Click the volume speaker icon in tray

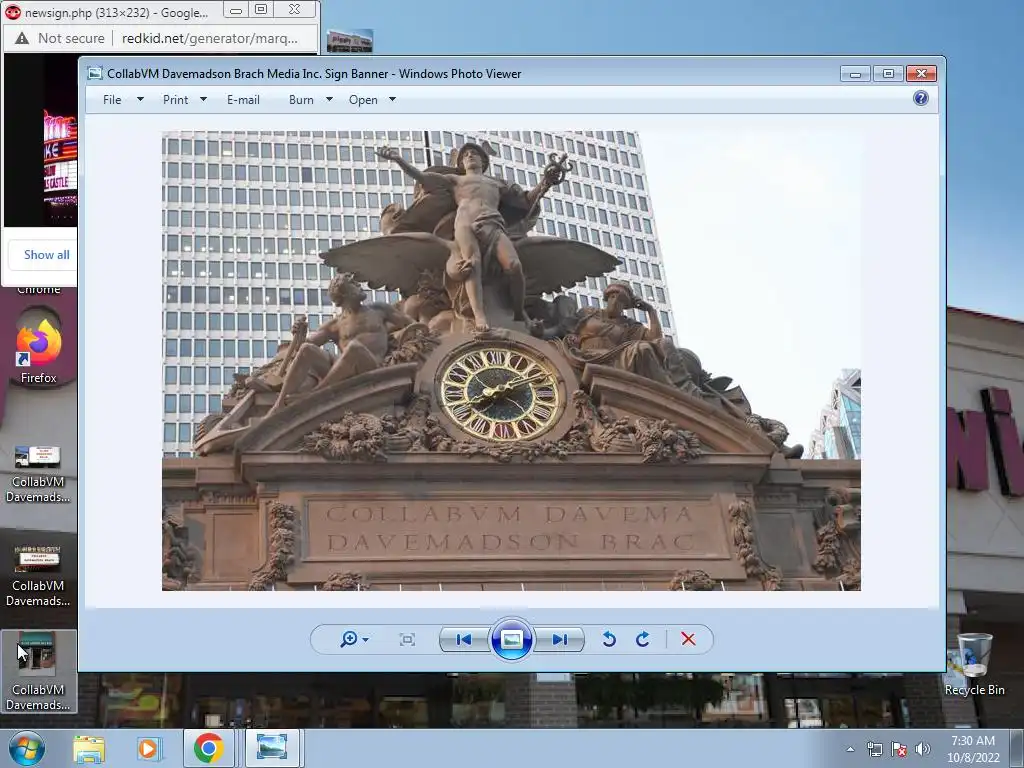pyautogui.click(x=923, y=750)
